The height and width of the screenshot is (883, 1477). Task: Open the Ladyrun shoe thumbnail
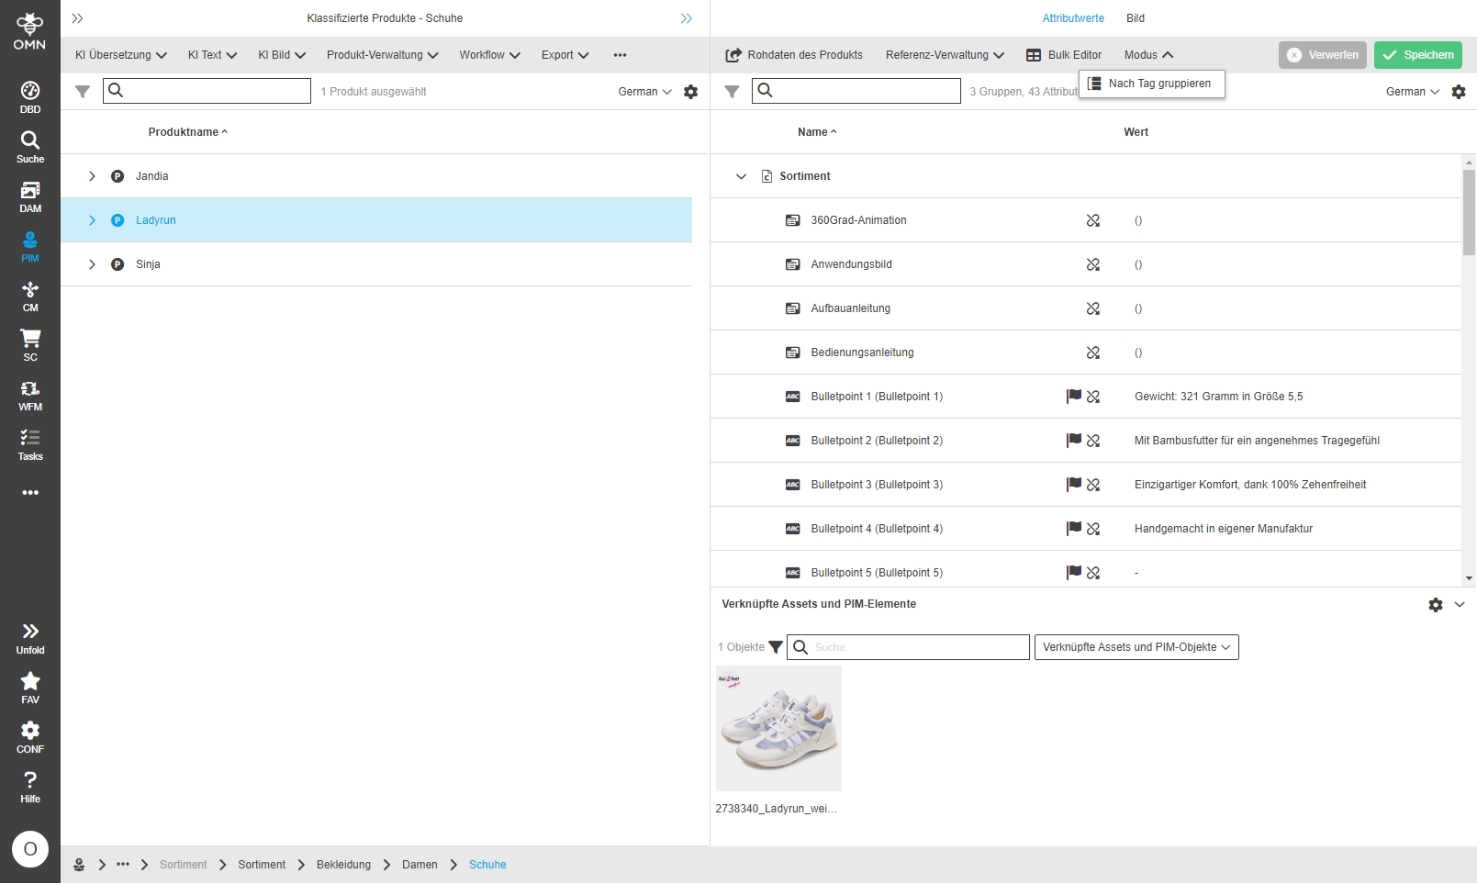click(x=779, y=729)
